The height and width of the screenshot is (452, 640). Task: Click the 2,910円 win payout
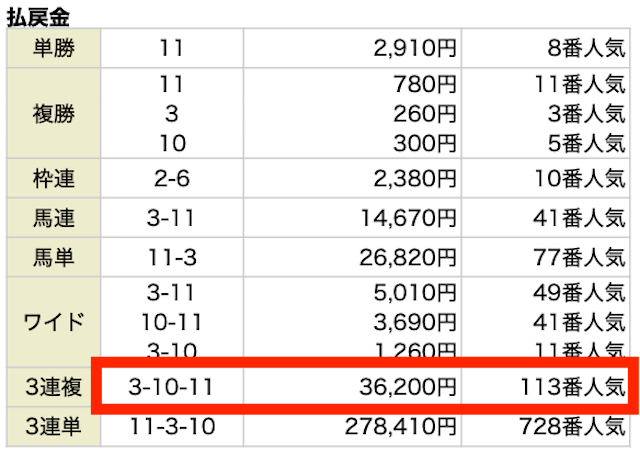pos(414,48)
